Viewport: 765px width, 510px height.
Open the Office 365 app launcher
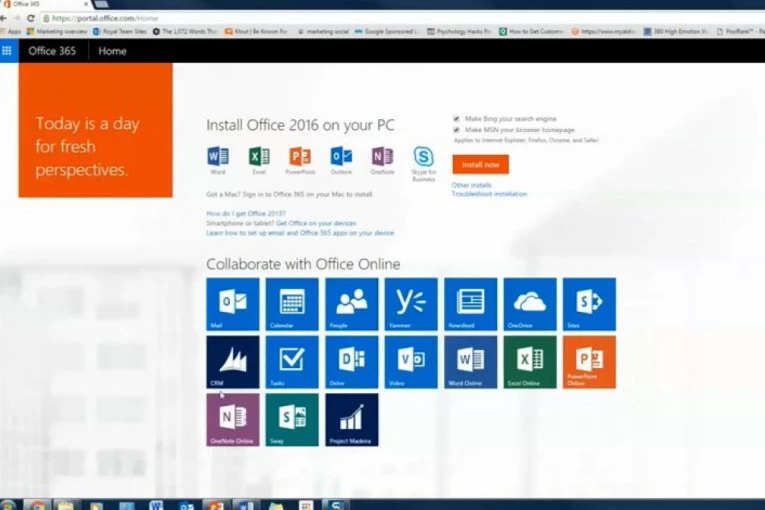tap(8, 51)
